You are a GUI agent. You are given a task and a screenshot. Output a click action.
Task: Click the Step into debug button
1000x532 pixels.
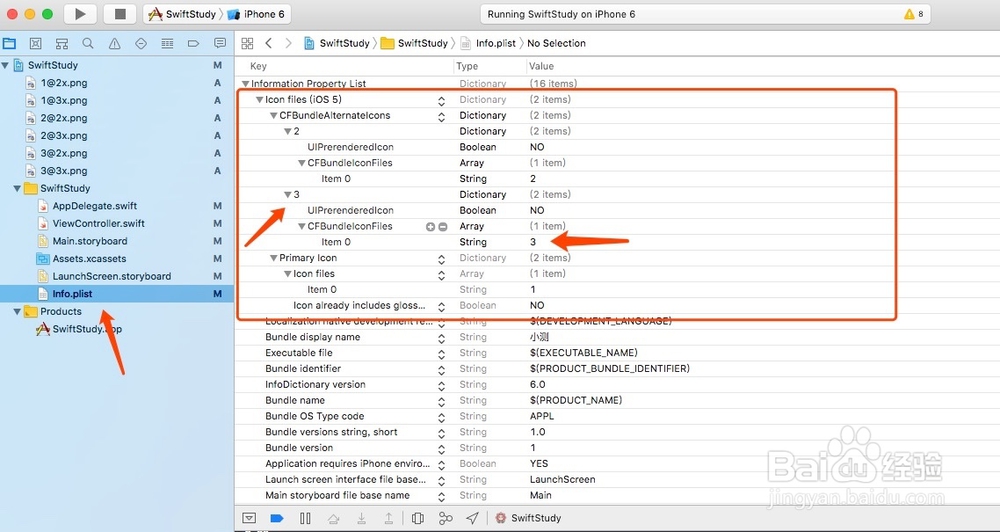(x=361, y=518)
